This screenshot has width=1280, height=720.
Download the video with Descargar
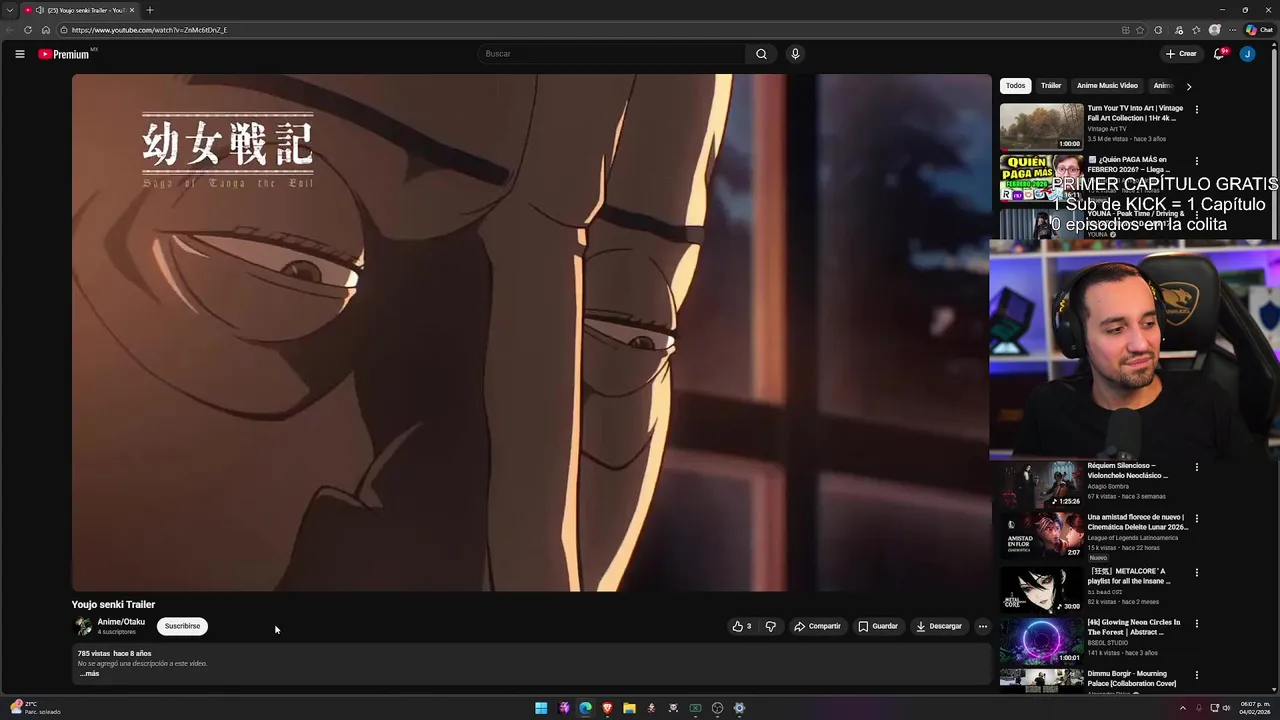[939, 626]
